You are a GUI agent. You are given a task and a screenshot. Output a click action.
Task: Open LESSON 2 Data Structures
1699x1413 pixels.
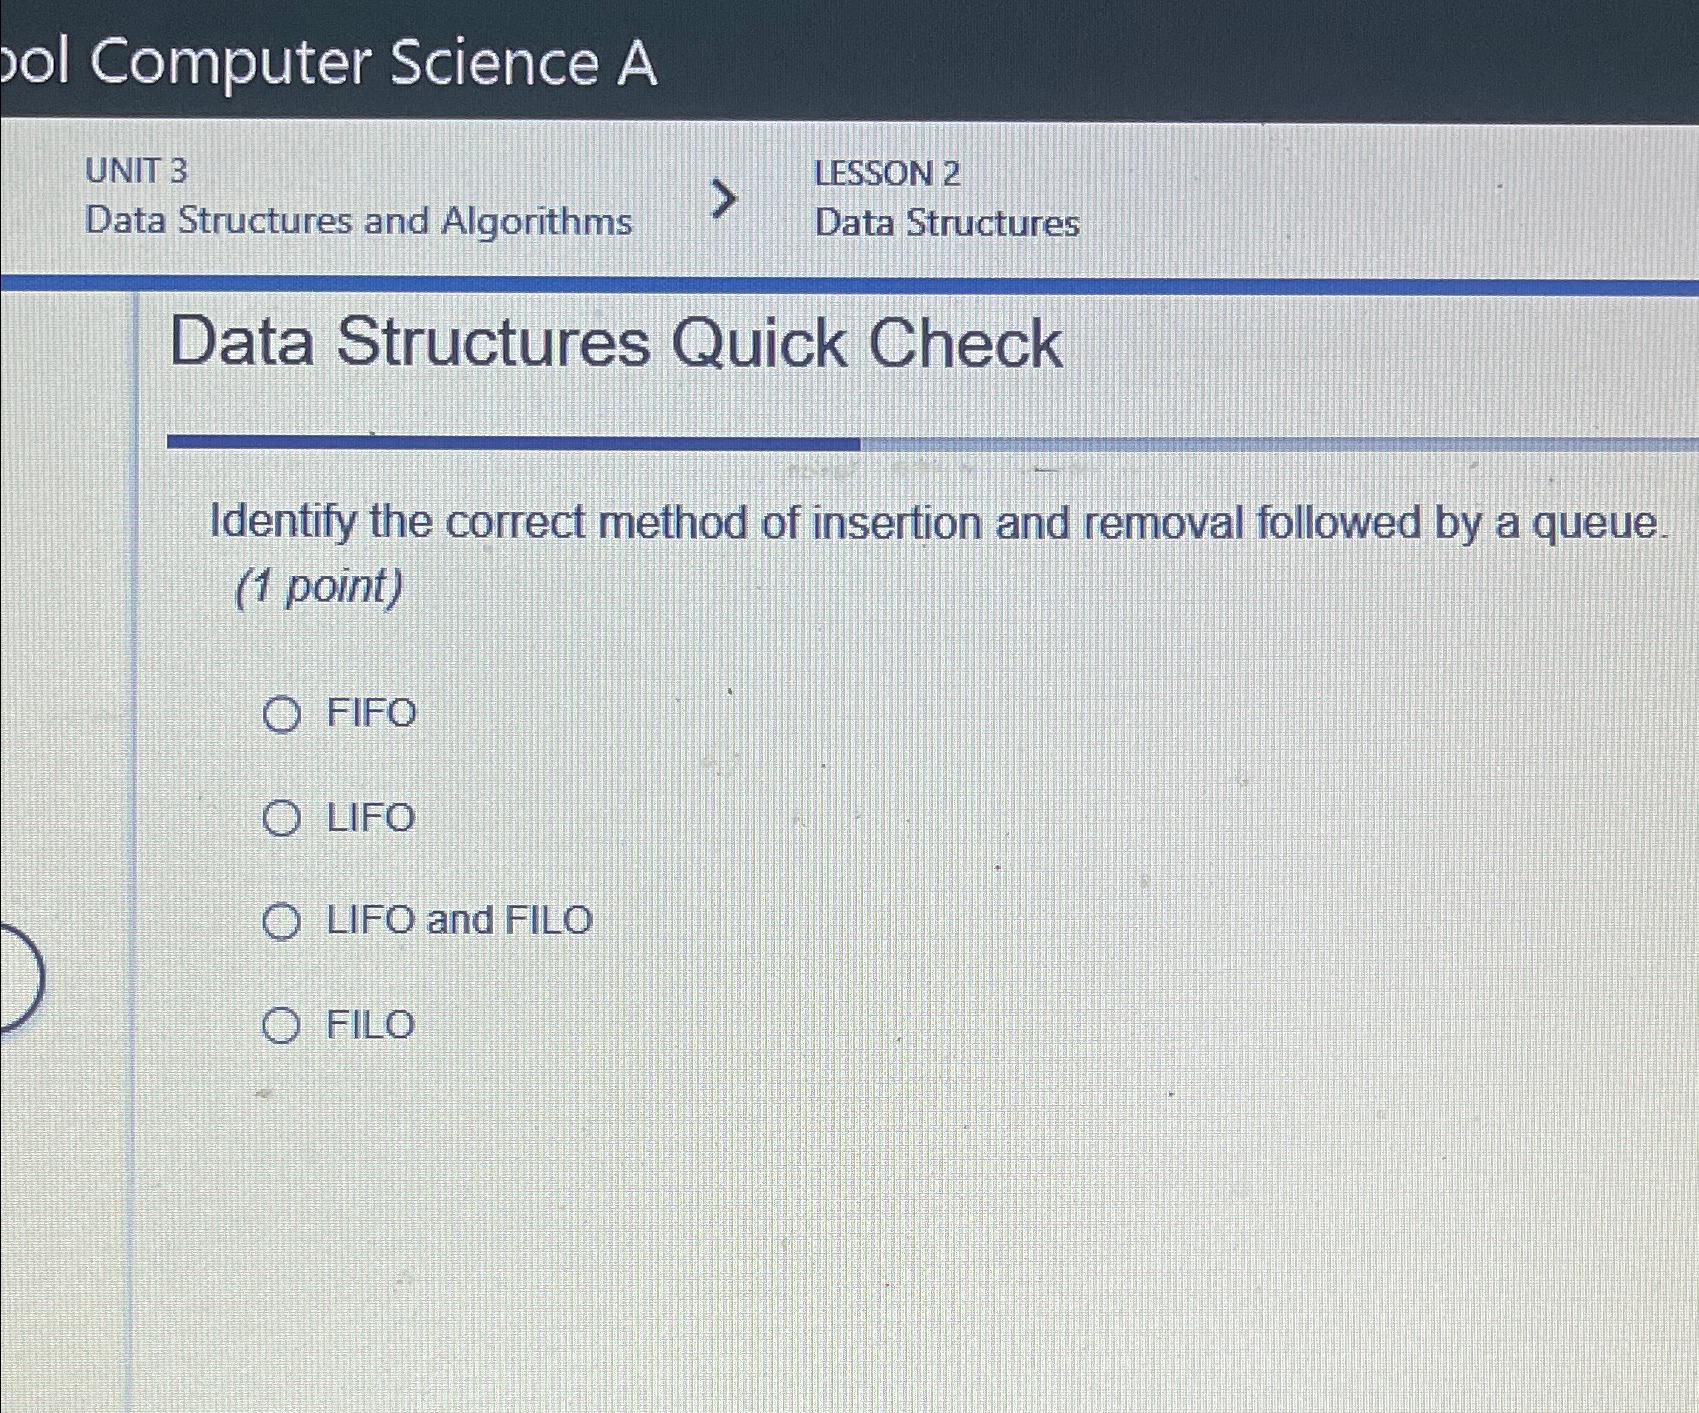[944, 197]
